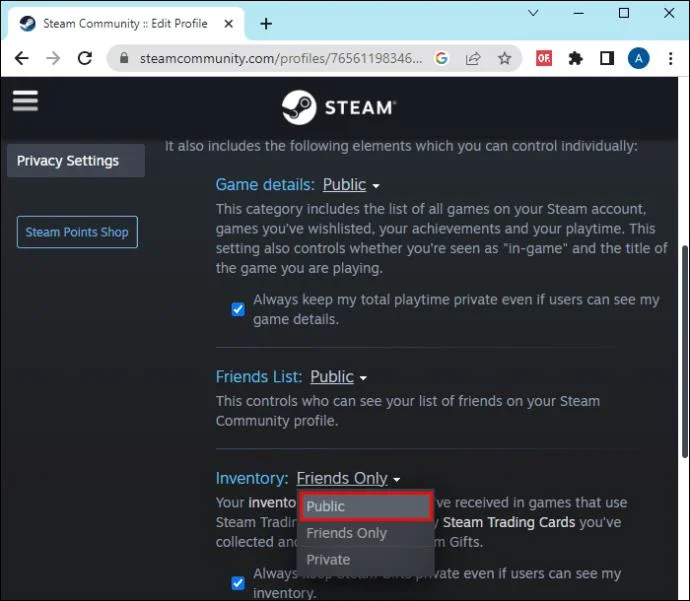Reload the Steam Community page

click(x=85, y=58)
